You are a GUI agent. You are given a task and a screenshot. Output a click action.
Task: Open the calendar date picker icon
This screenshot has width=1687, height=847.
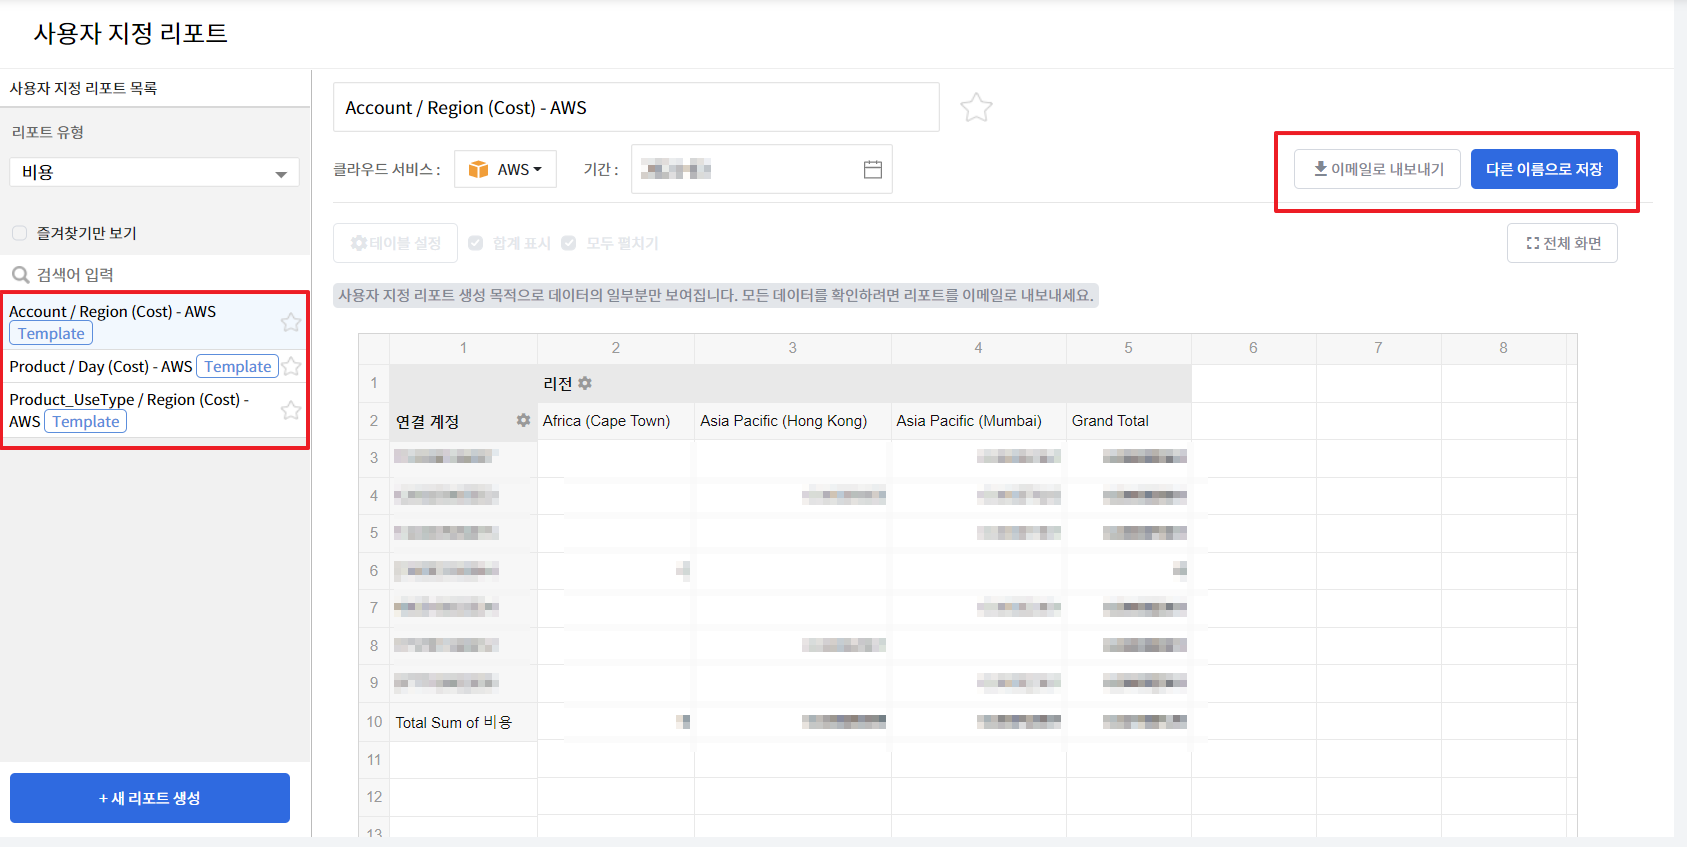click(872, 170)
